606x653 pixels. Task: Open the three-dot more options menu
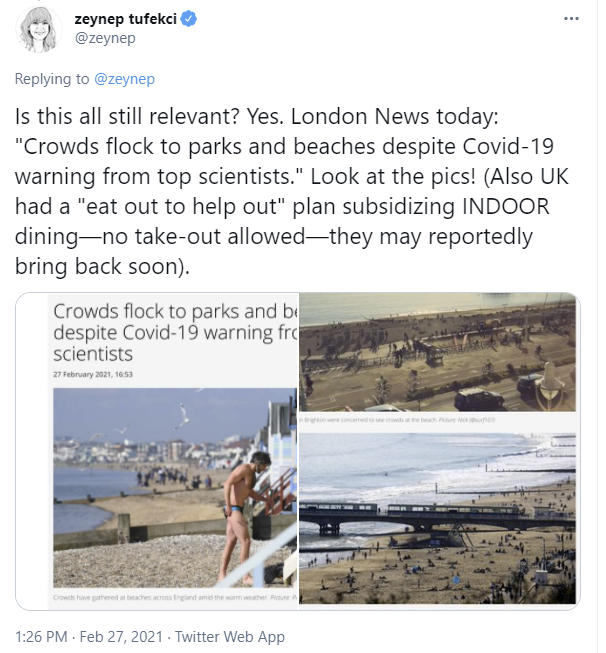click(x=571, y=19)
